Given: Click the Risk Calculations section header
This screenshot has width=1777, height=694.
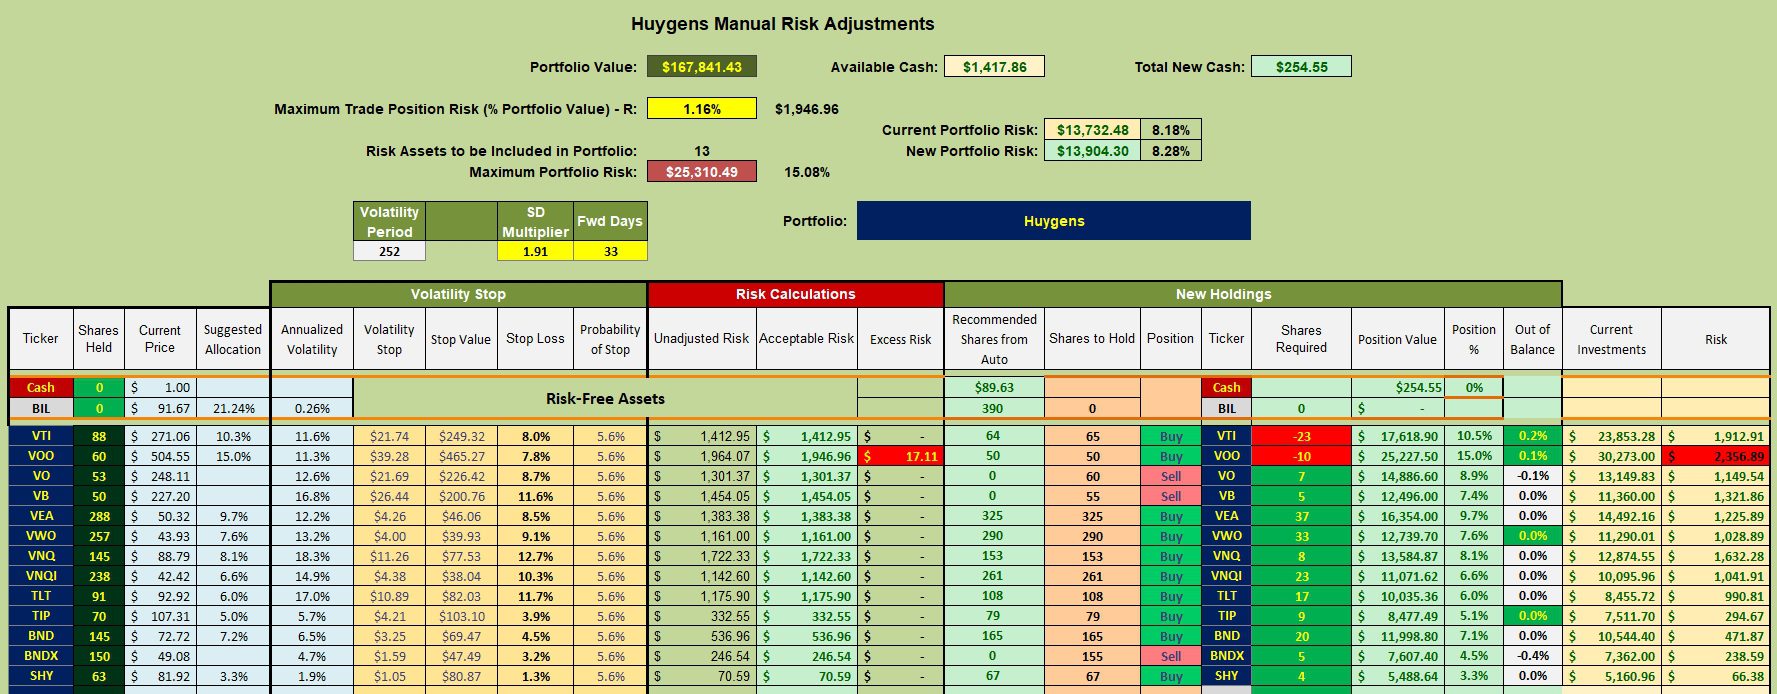Looking at the screenshot, I should pyautogui.click(x=796, y=294).
